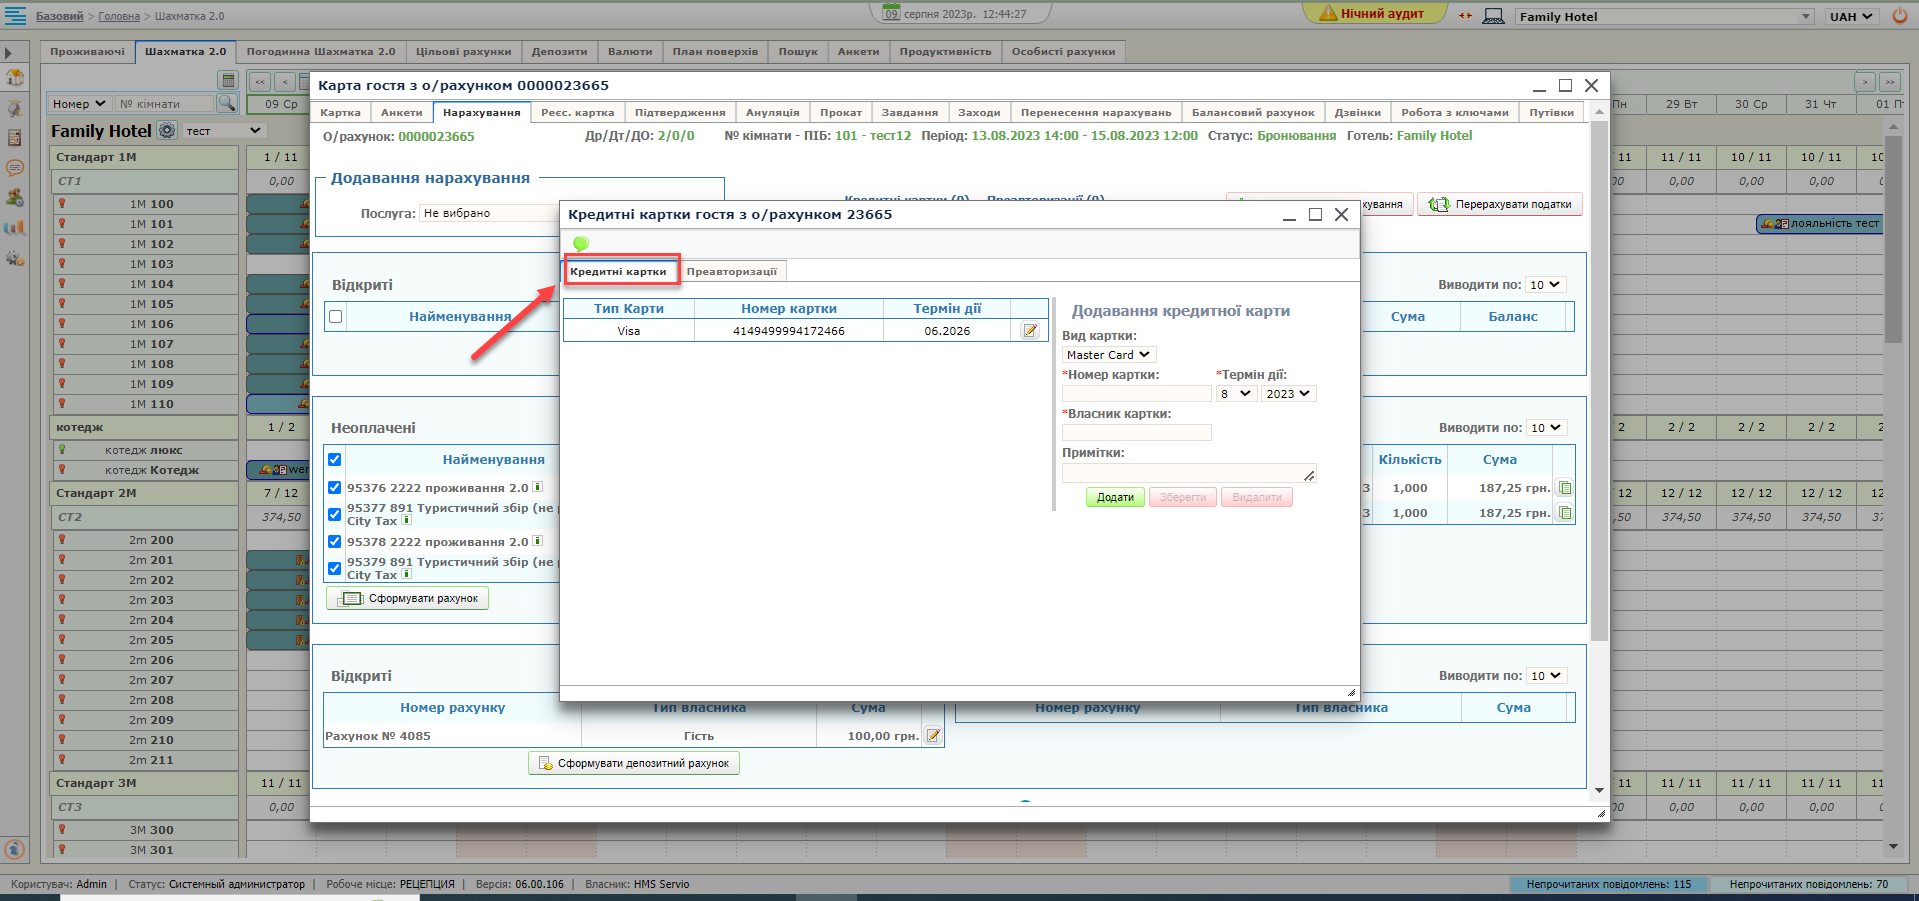Click the orange power logout icon
Viewport: 1919px width, 901px height.
(1900, 16)
